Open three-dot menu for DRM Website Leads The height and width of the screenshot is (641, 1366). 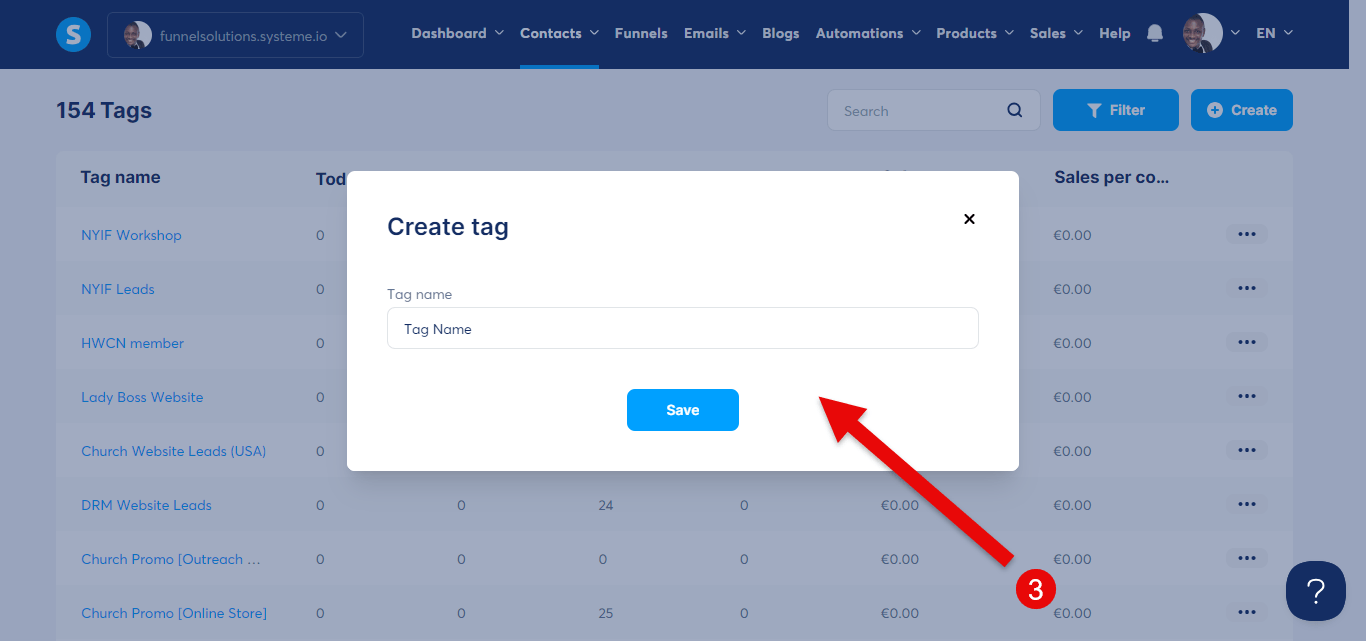point(1247,504)
